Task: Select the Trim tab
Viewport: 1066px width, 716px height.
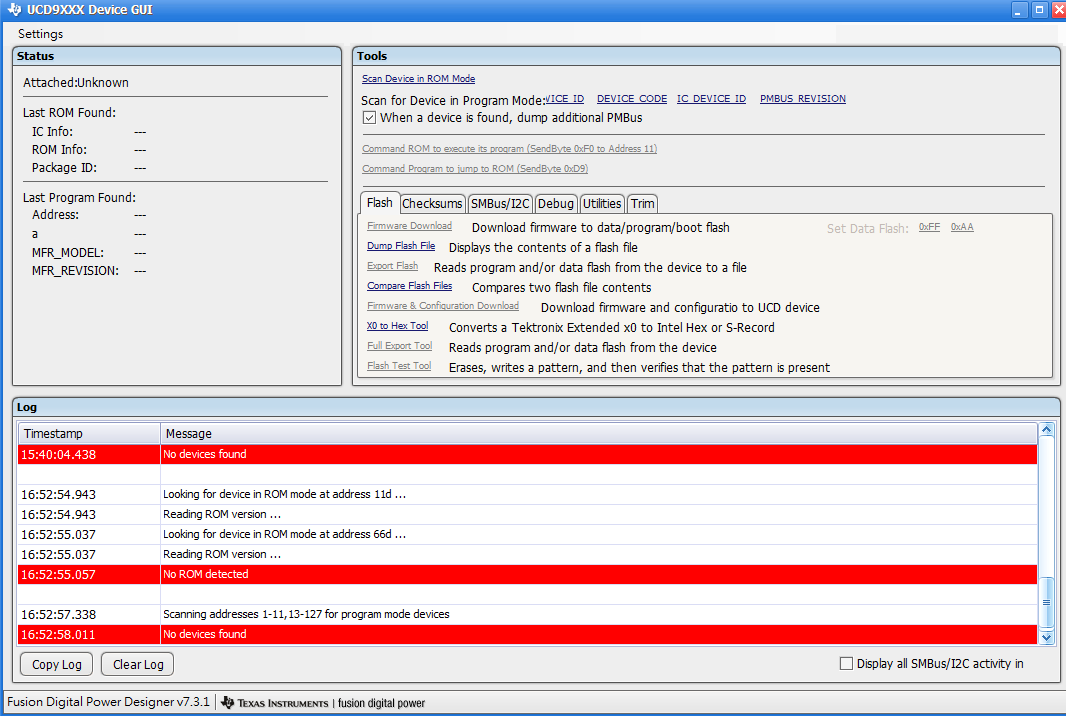Action: click(x=642, y=203)
